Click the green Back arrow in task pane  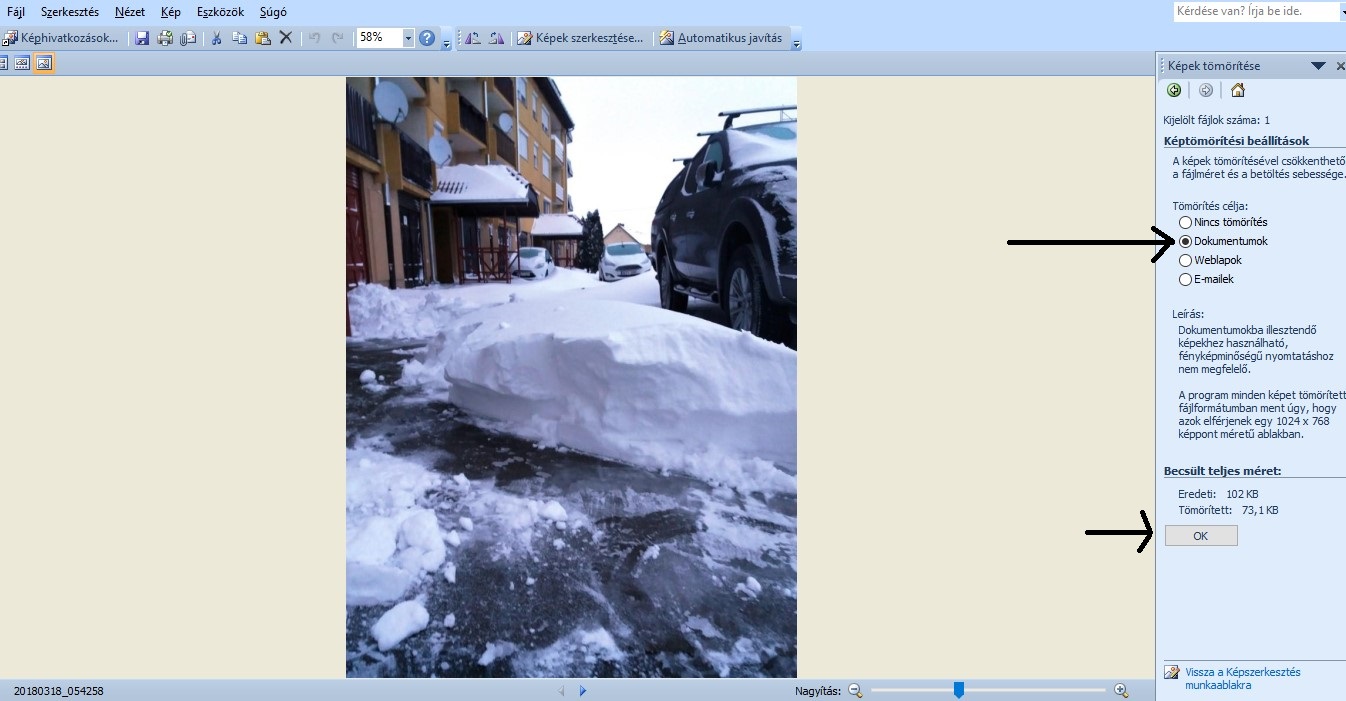(x=1174, y=90)
